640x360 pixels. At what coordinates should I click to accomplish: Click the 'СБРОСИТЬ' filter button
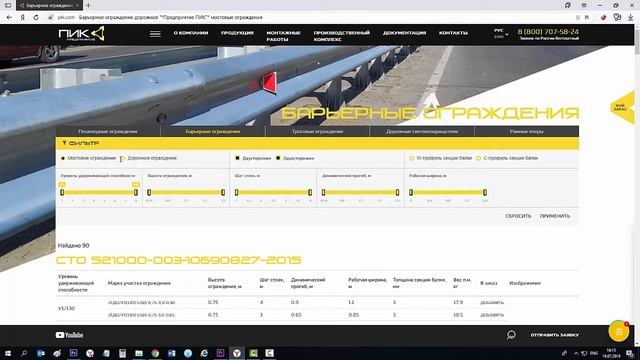[x=518, y=216]
